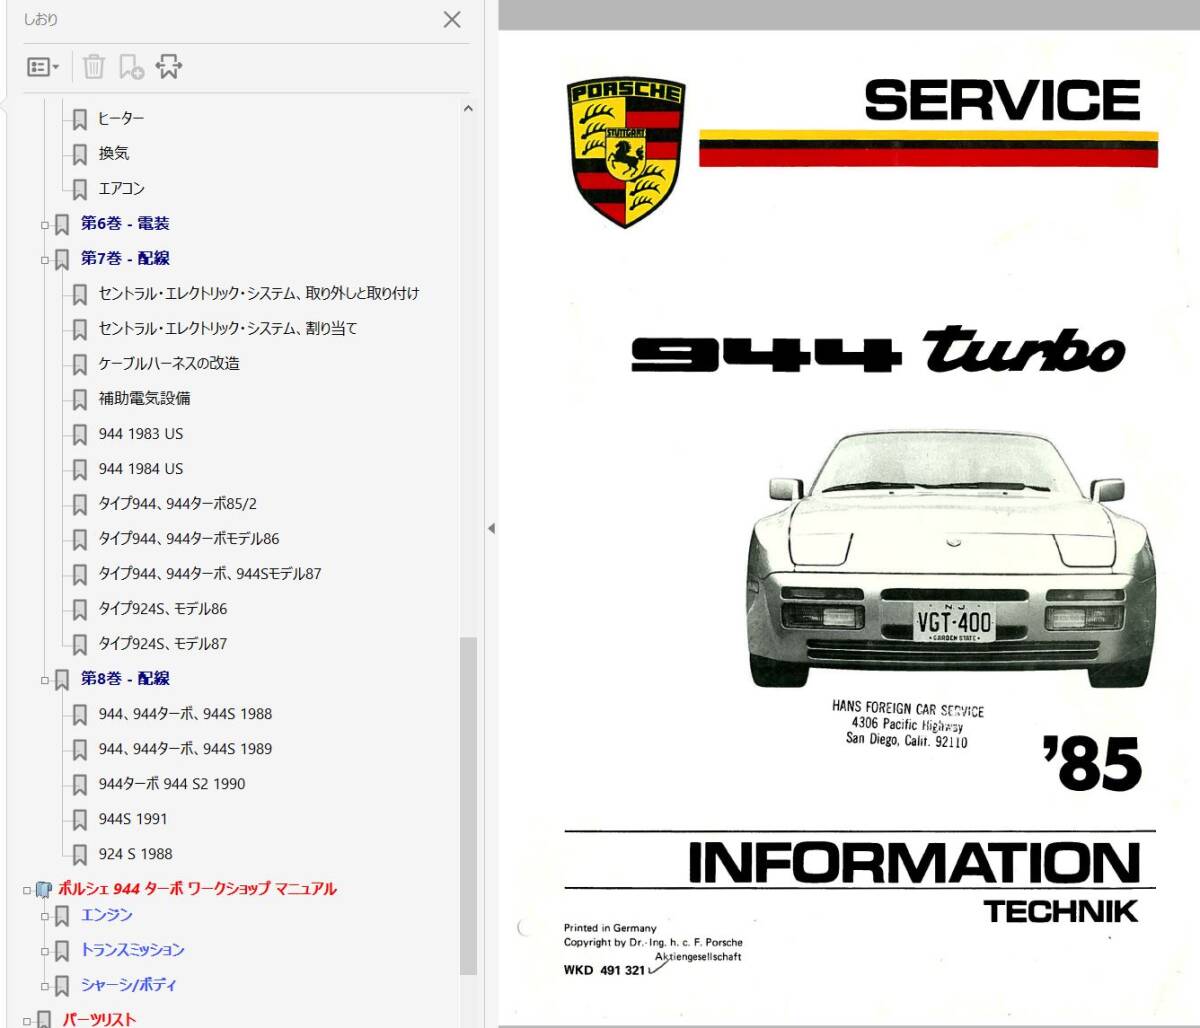Open the トランスミッション bookmark
This screenshot has width=1200, height=1028.
(x=132, y=949)
